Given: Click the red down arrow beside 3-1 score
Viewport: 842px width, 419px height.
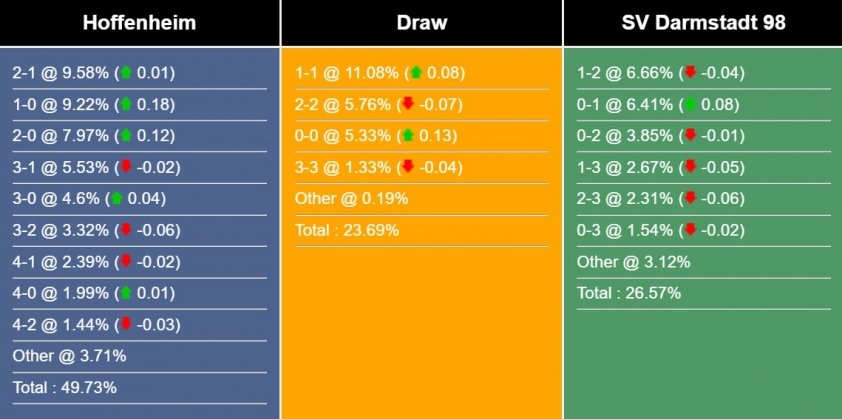Looking at the screenshot, I should [x=125, y=167].
